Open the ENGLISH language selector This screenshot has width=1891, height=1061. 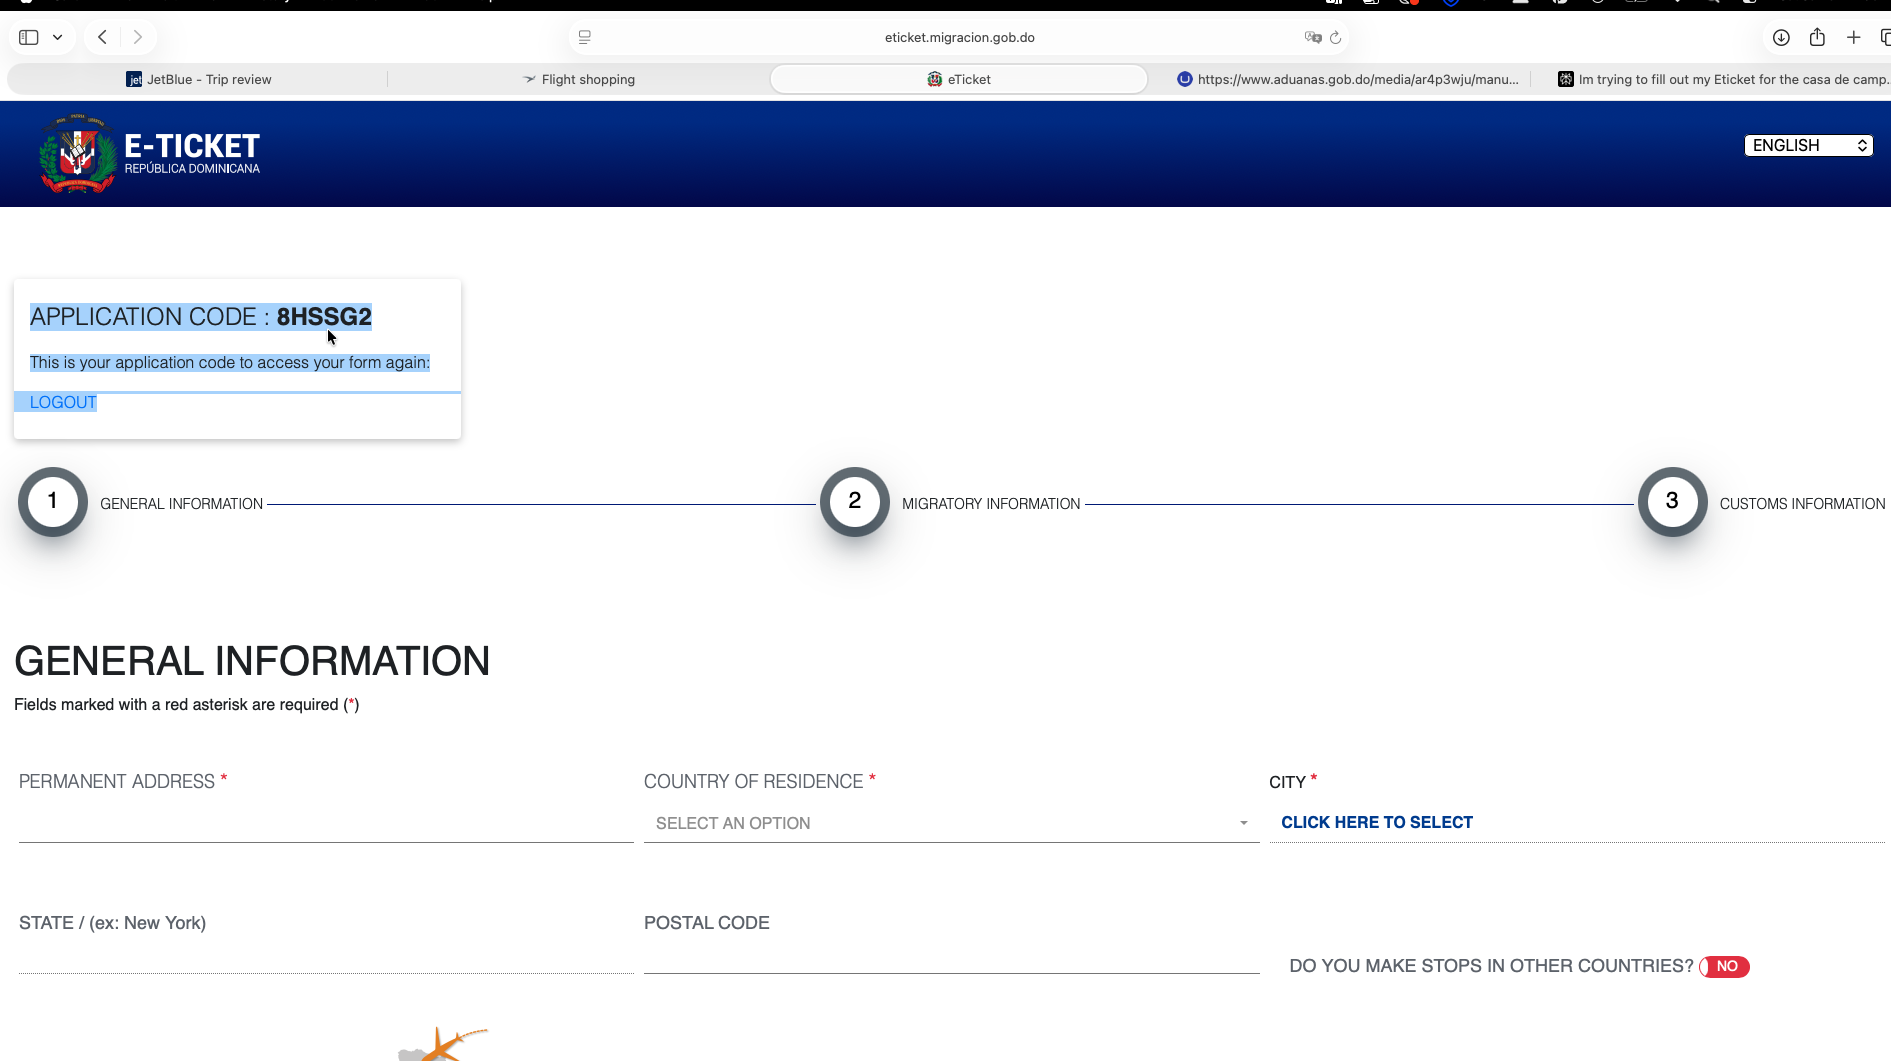1808,145
